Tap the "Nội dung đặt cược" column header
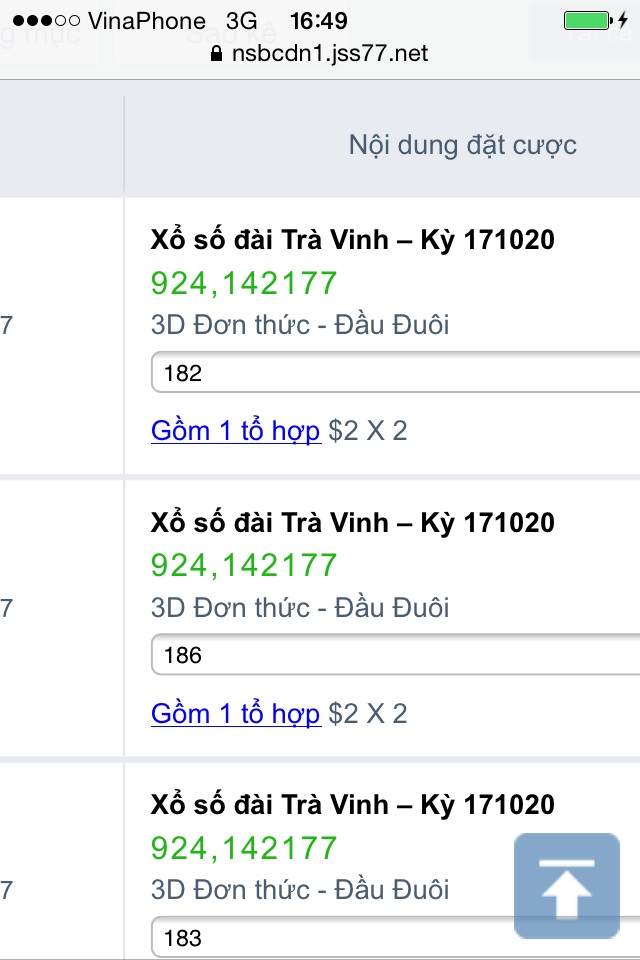 point(462,145)
